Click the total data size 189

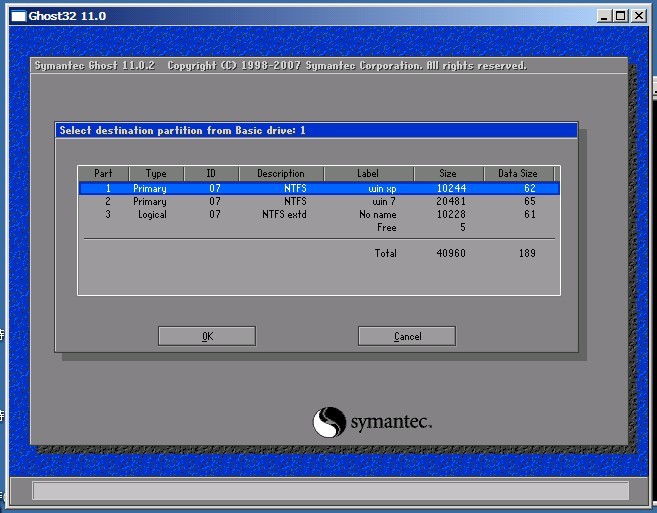click(527, 253)
